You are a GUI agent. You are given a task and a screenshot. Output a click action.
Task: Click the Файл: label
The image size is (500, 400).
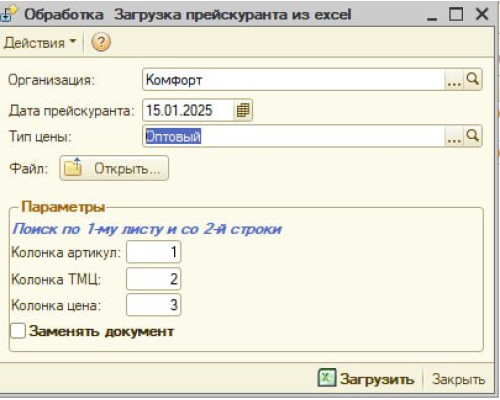click(x=29, y=168)
